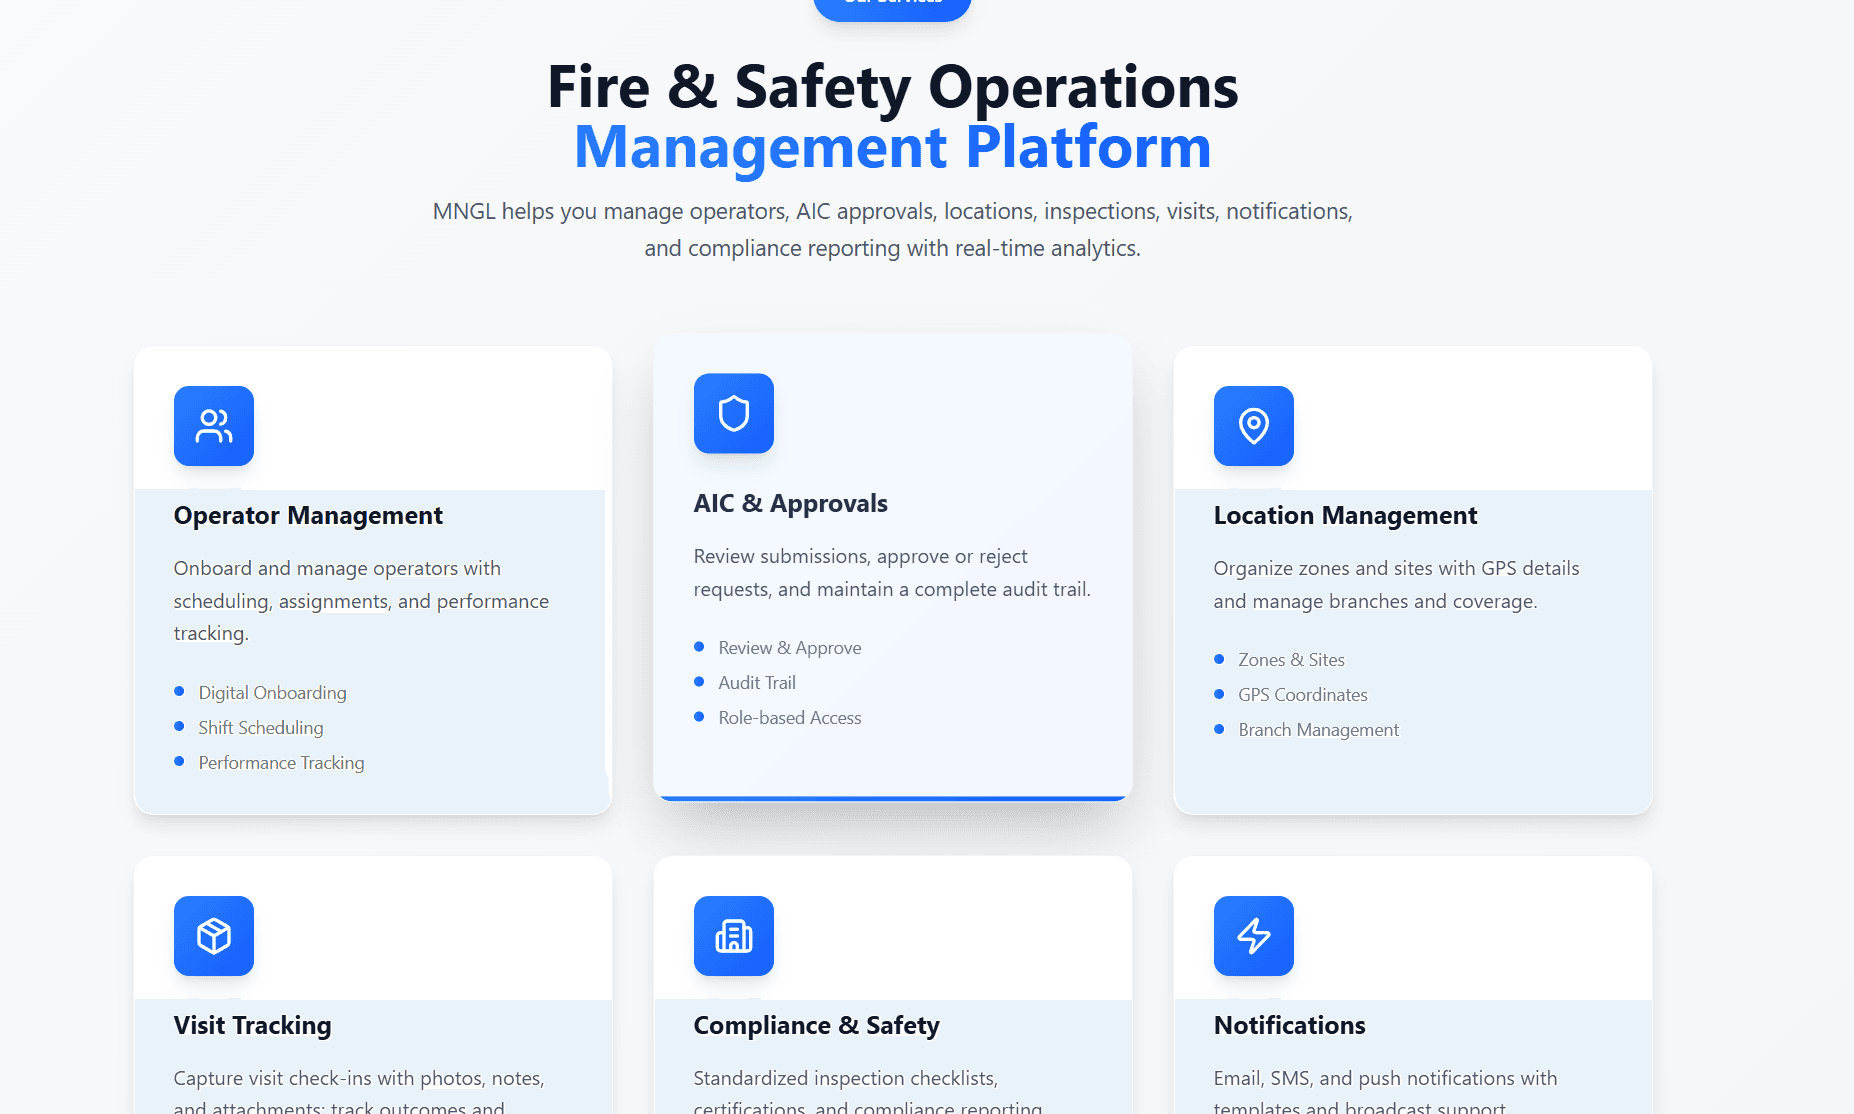
Task: Click the Compliance & Safety building icon
Action: [x=733, y=936]
